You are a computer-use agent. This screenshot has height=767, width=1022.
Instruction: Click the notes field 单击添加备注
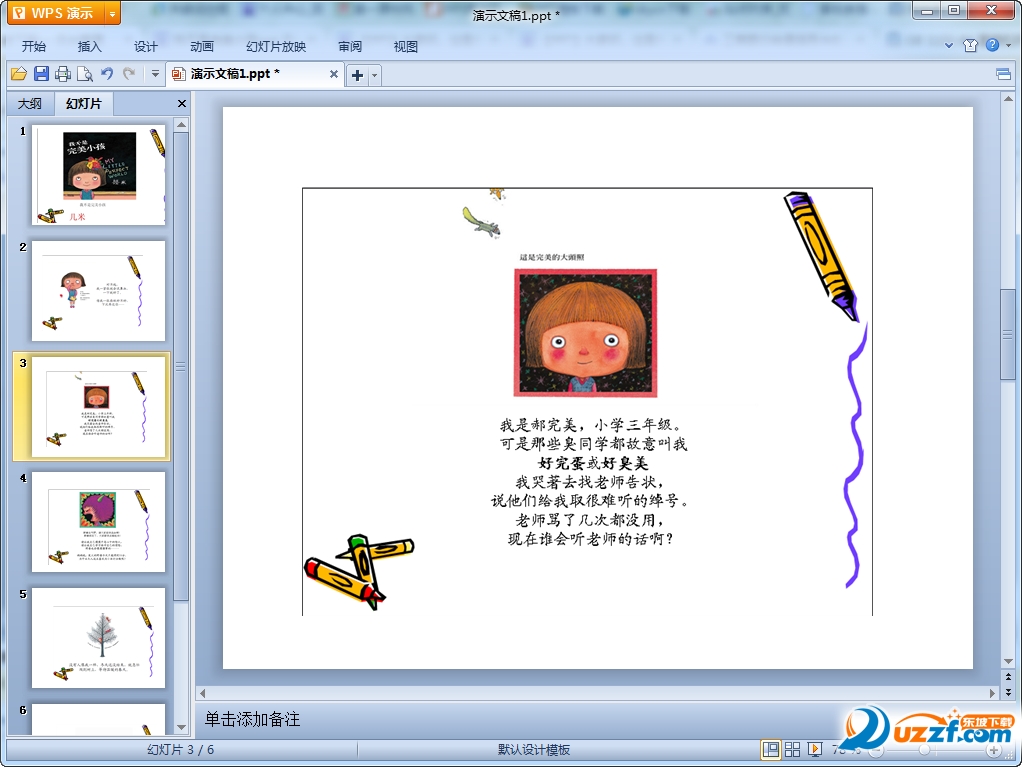coord(253,719)
